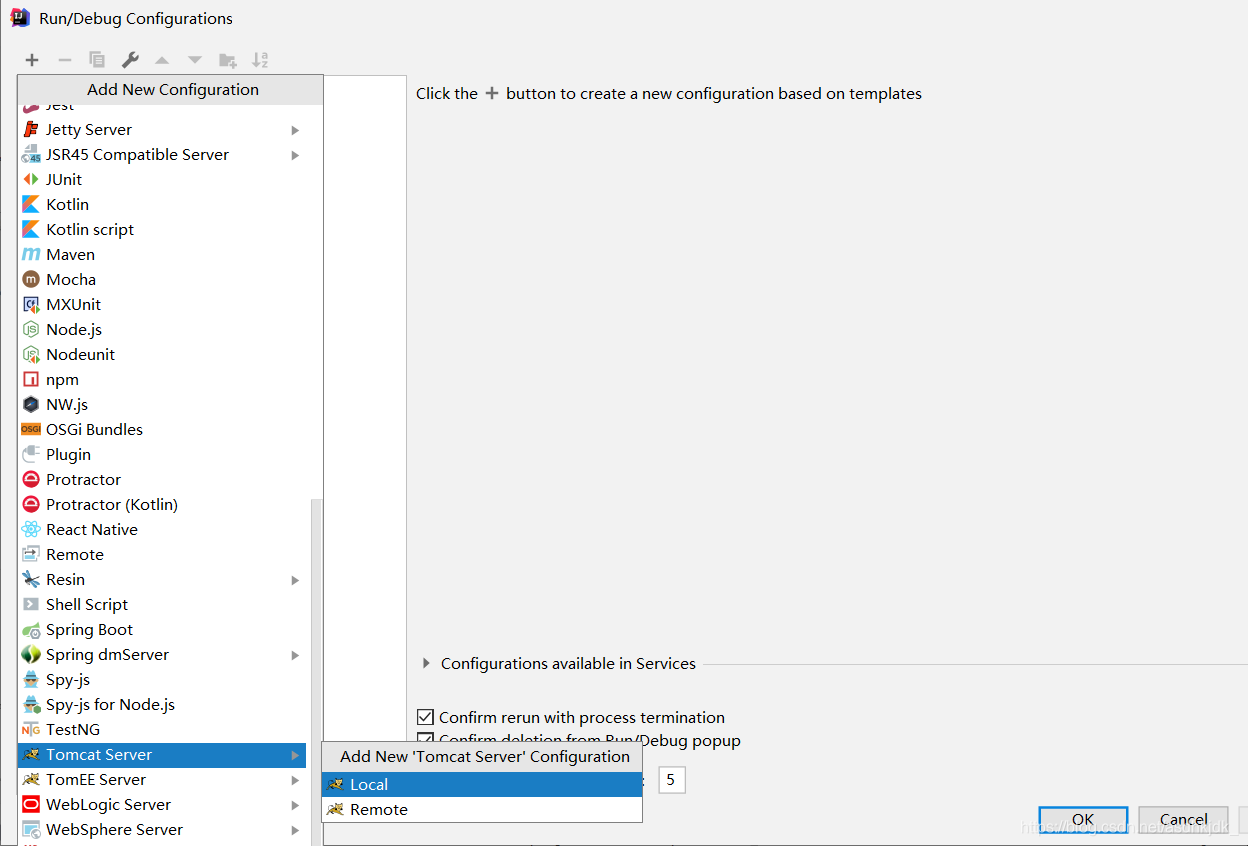Choose Local Tomcat Server configuration
The height and width of the screenshot is (846, 1248).
(x=482, y=784)
